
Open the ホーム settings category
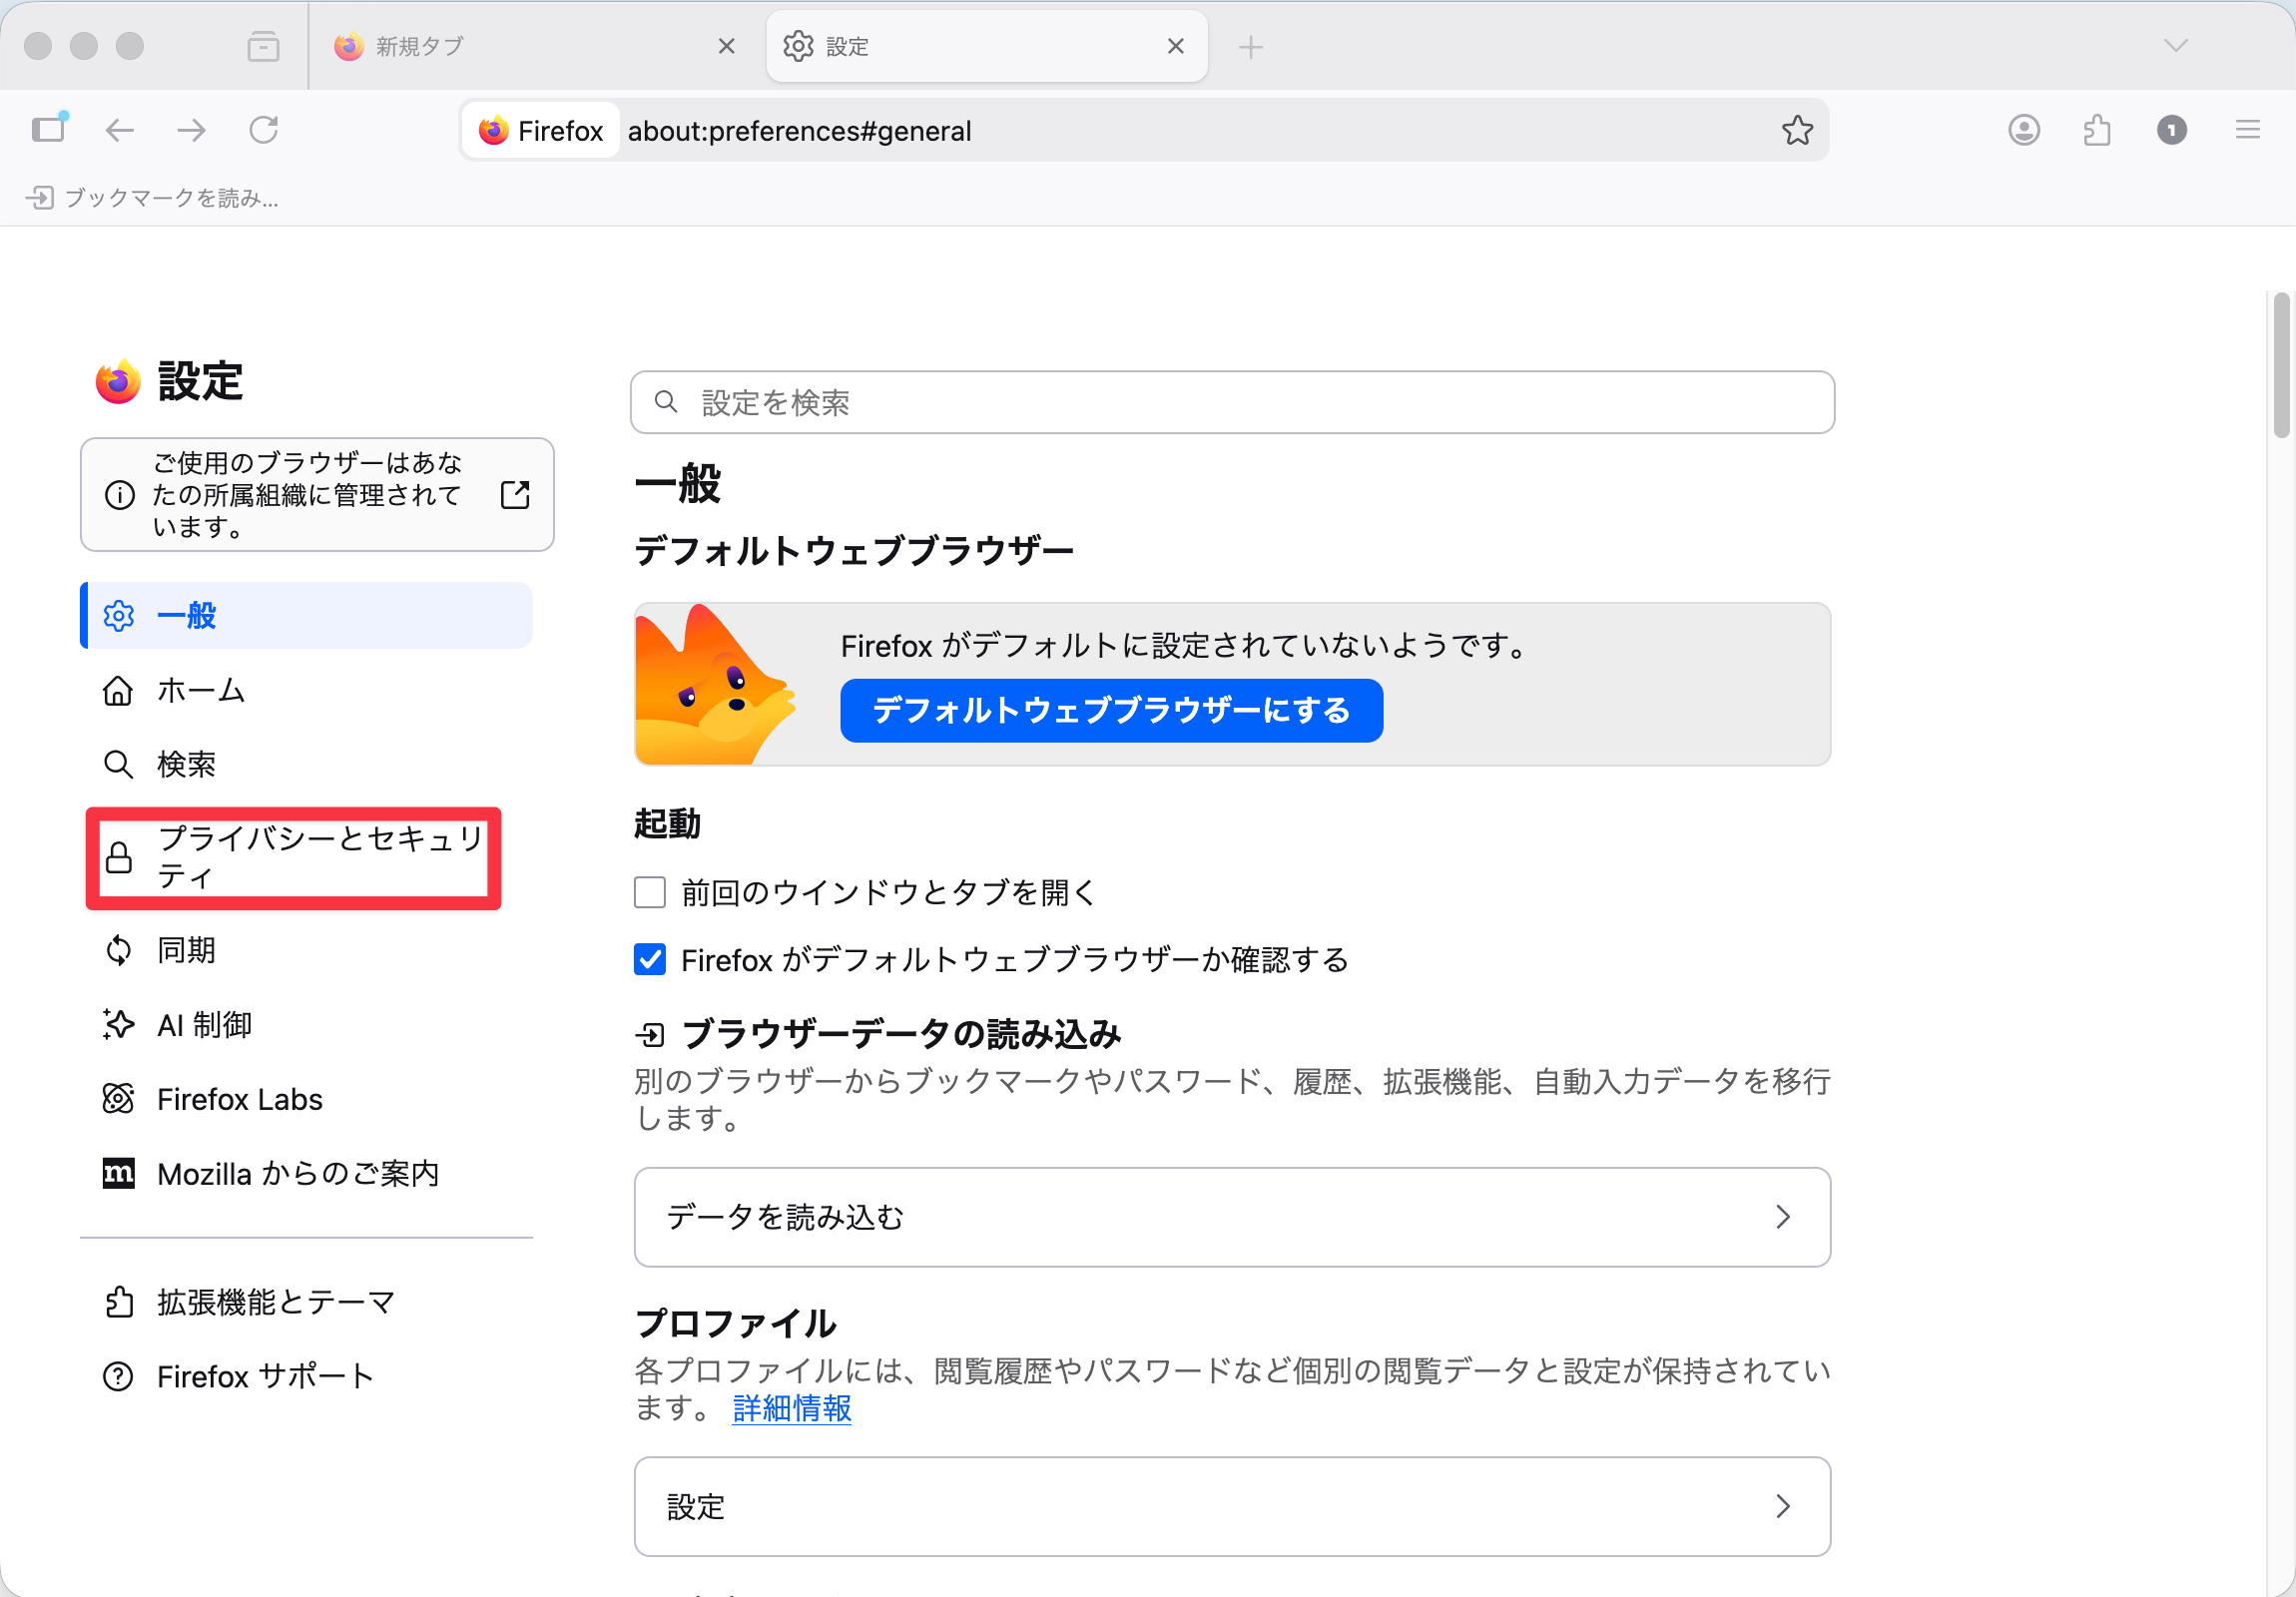pos(306,690)
